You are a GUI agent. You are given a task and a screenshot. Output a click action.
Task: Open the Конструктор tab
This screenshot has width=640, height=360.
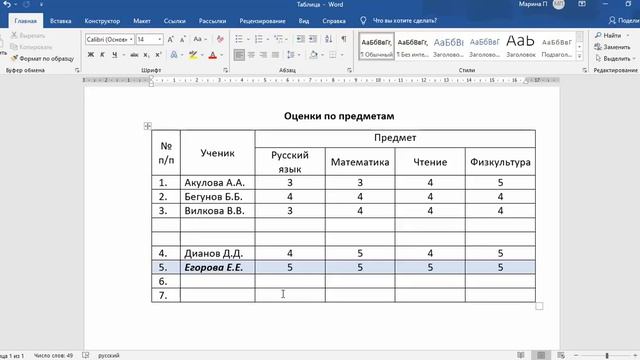tap(102, 21)
